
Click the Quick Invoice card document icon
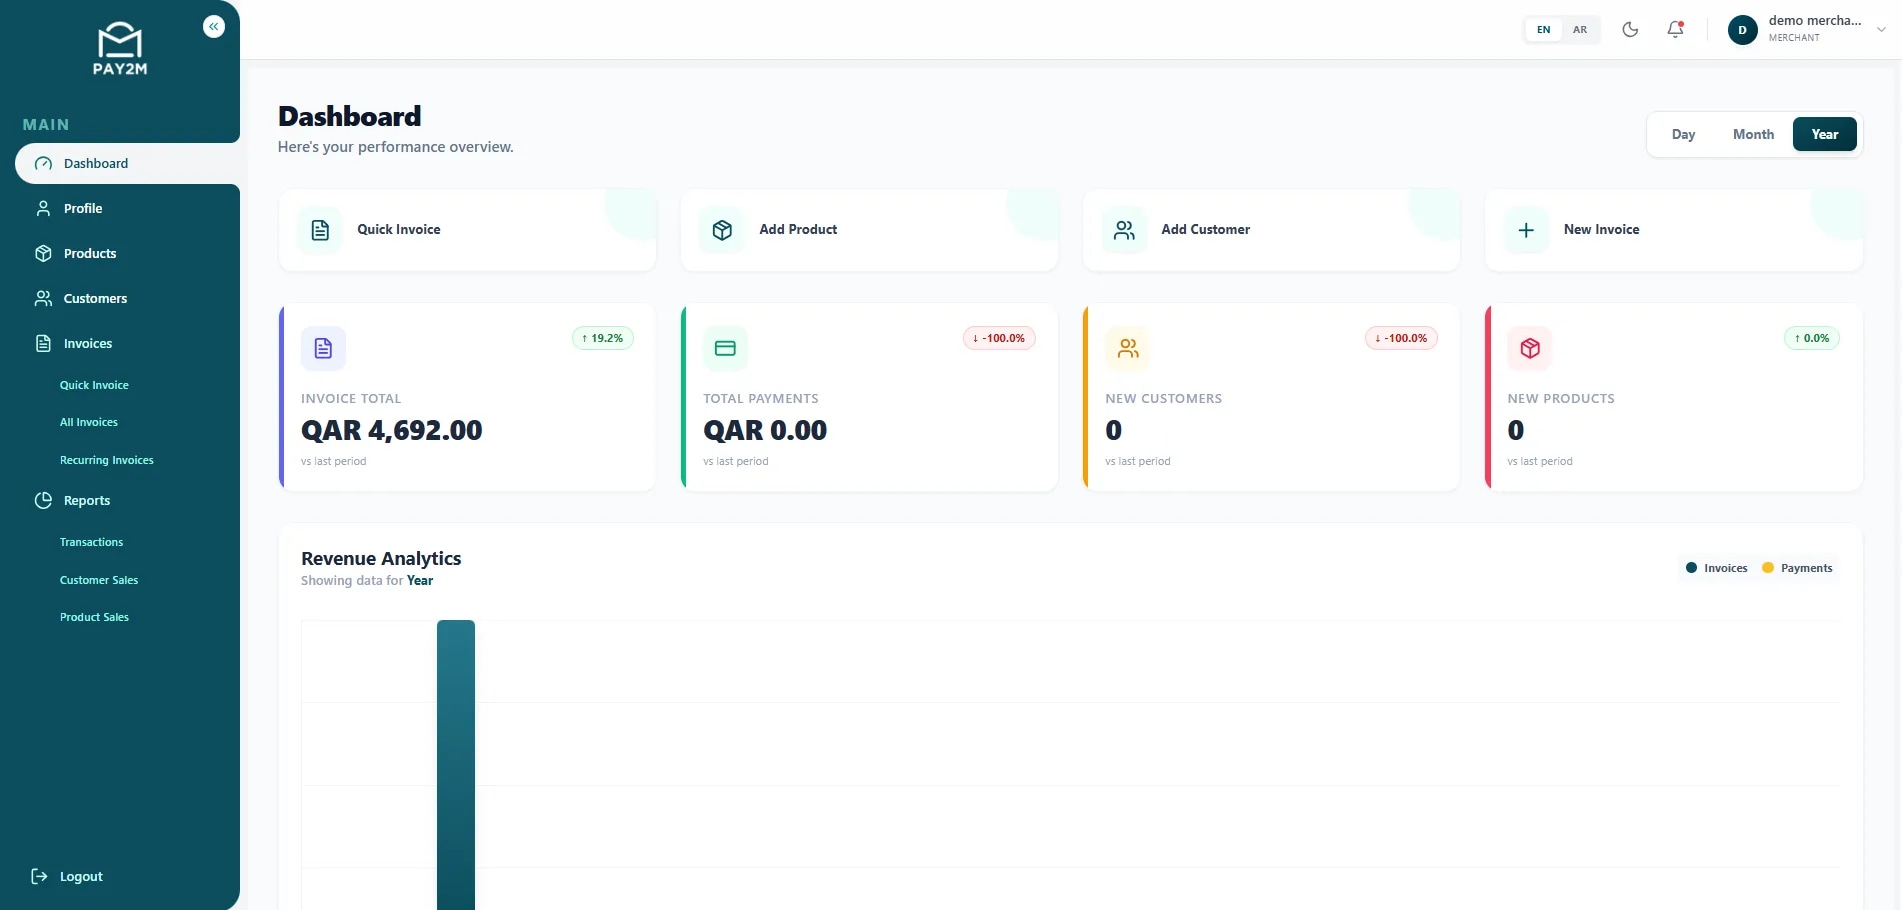pyautogui.click(x=320, y=230)
